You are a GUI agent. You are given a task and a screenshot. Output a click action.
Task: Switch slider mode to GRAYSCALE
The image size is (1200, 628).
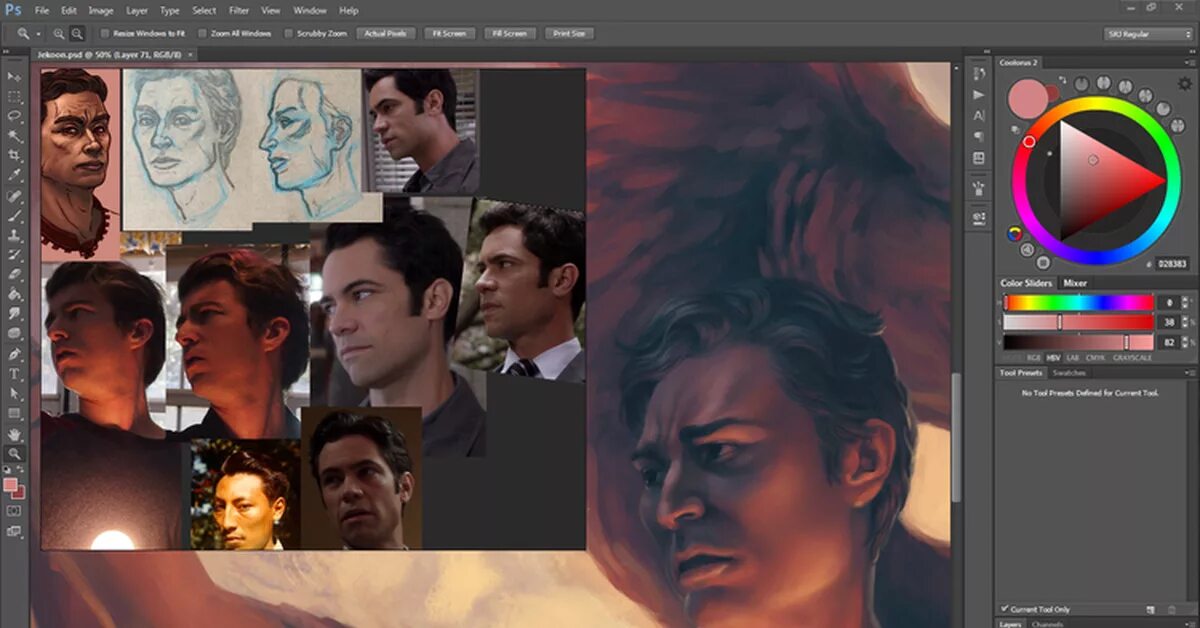(1132, 357)
